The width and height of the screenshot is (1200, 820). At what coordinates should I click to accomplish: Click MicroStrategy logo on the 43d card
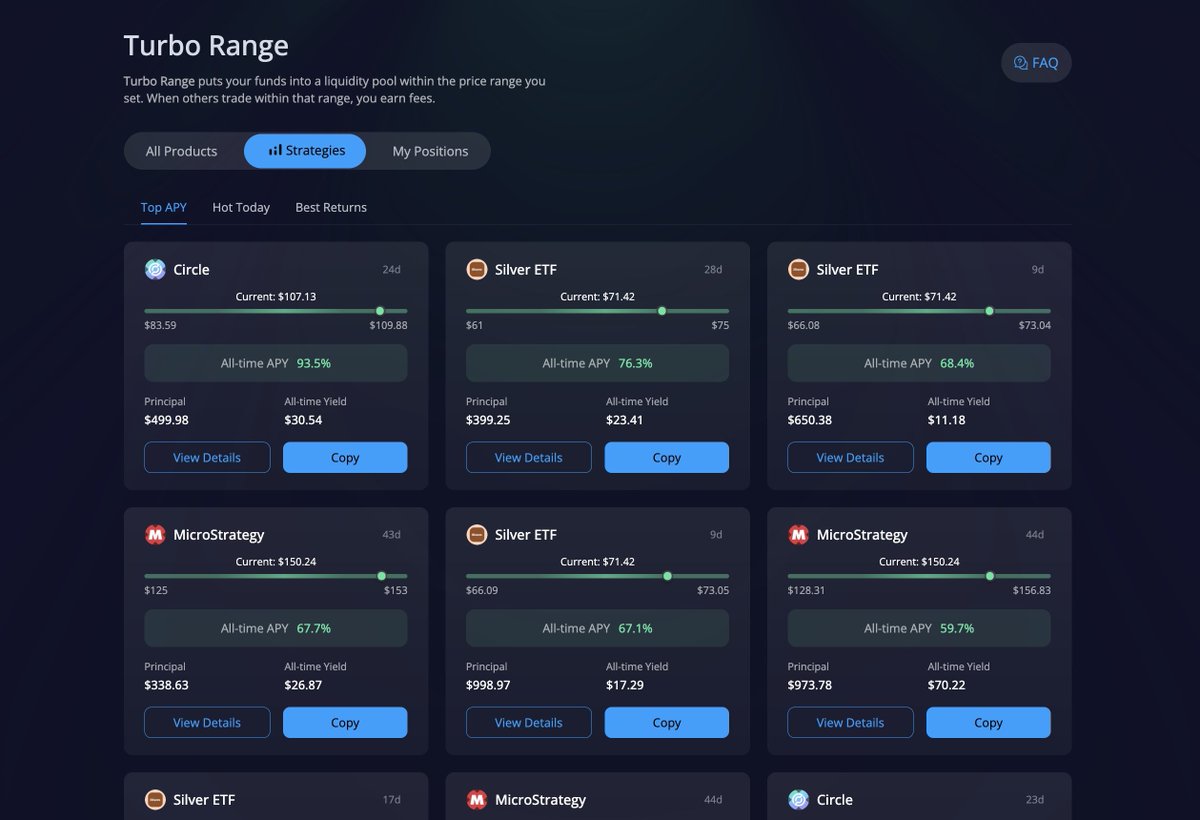click(x=155, y=534)
